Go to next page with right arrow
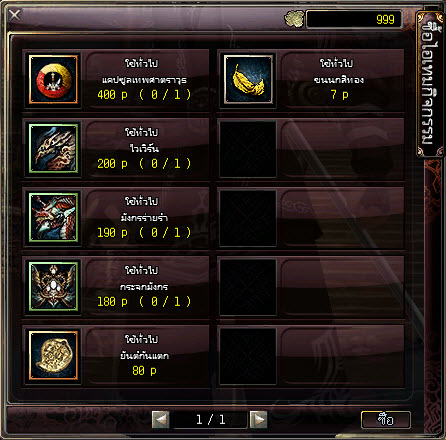446x440 pixels. 259,420
